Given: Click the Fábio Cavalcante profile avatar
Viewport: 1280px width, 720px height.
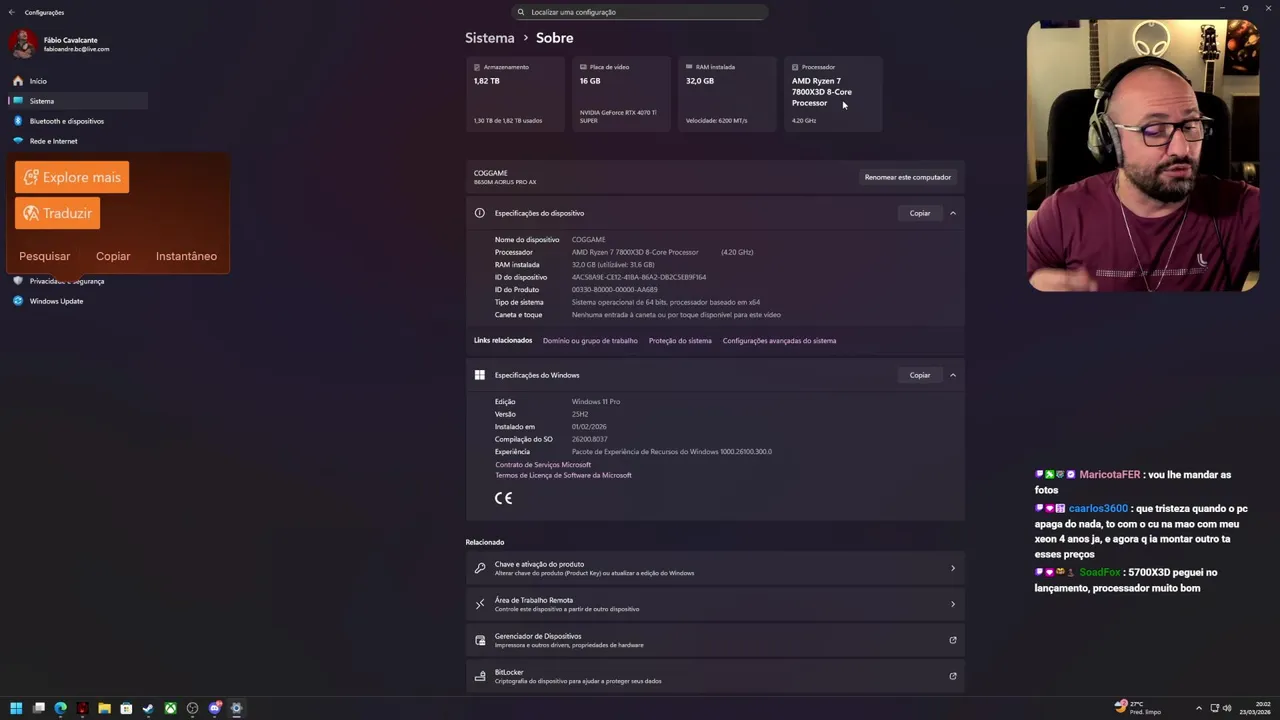Looking at the screenshot, I should click(24, 44).
